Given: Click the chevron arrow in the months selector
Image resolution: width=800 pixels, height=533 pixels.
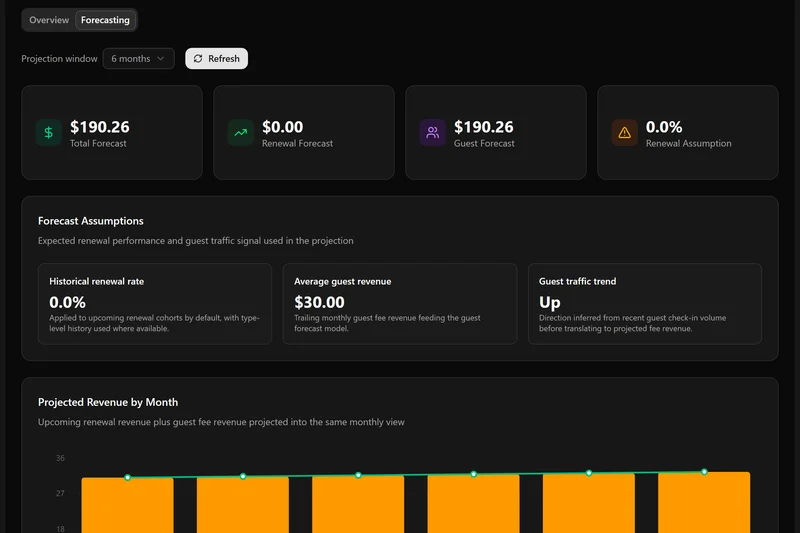Looking at the screenshot, I should tap(161, 59).
